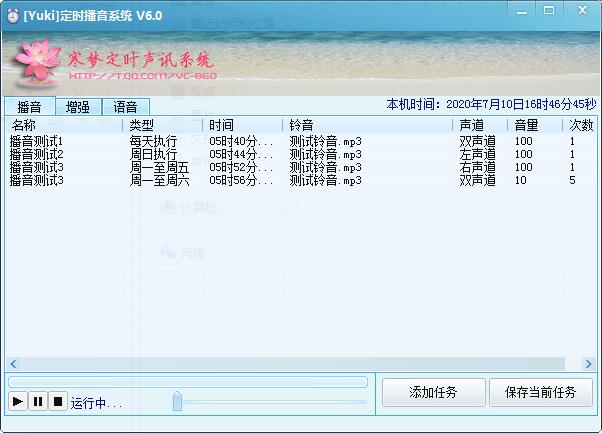Click the Play button in playback controls
The image size is (602, 433).
[x=18, y=402]
